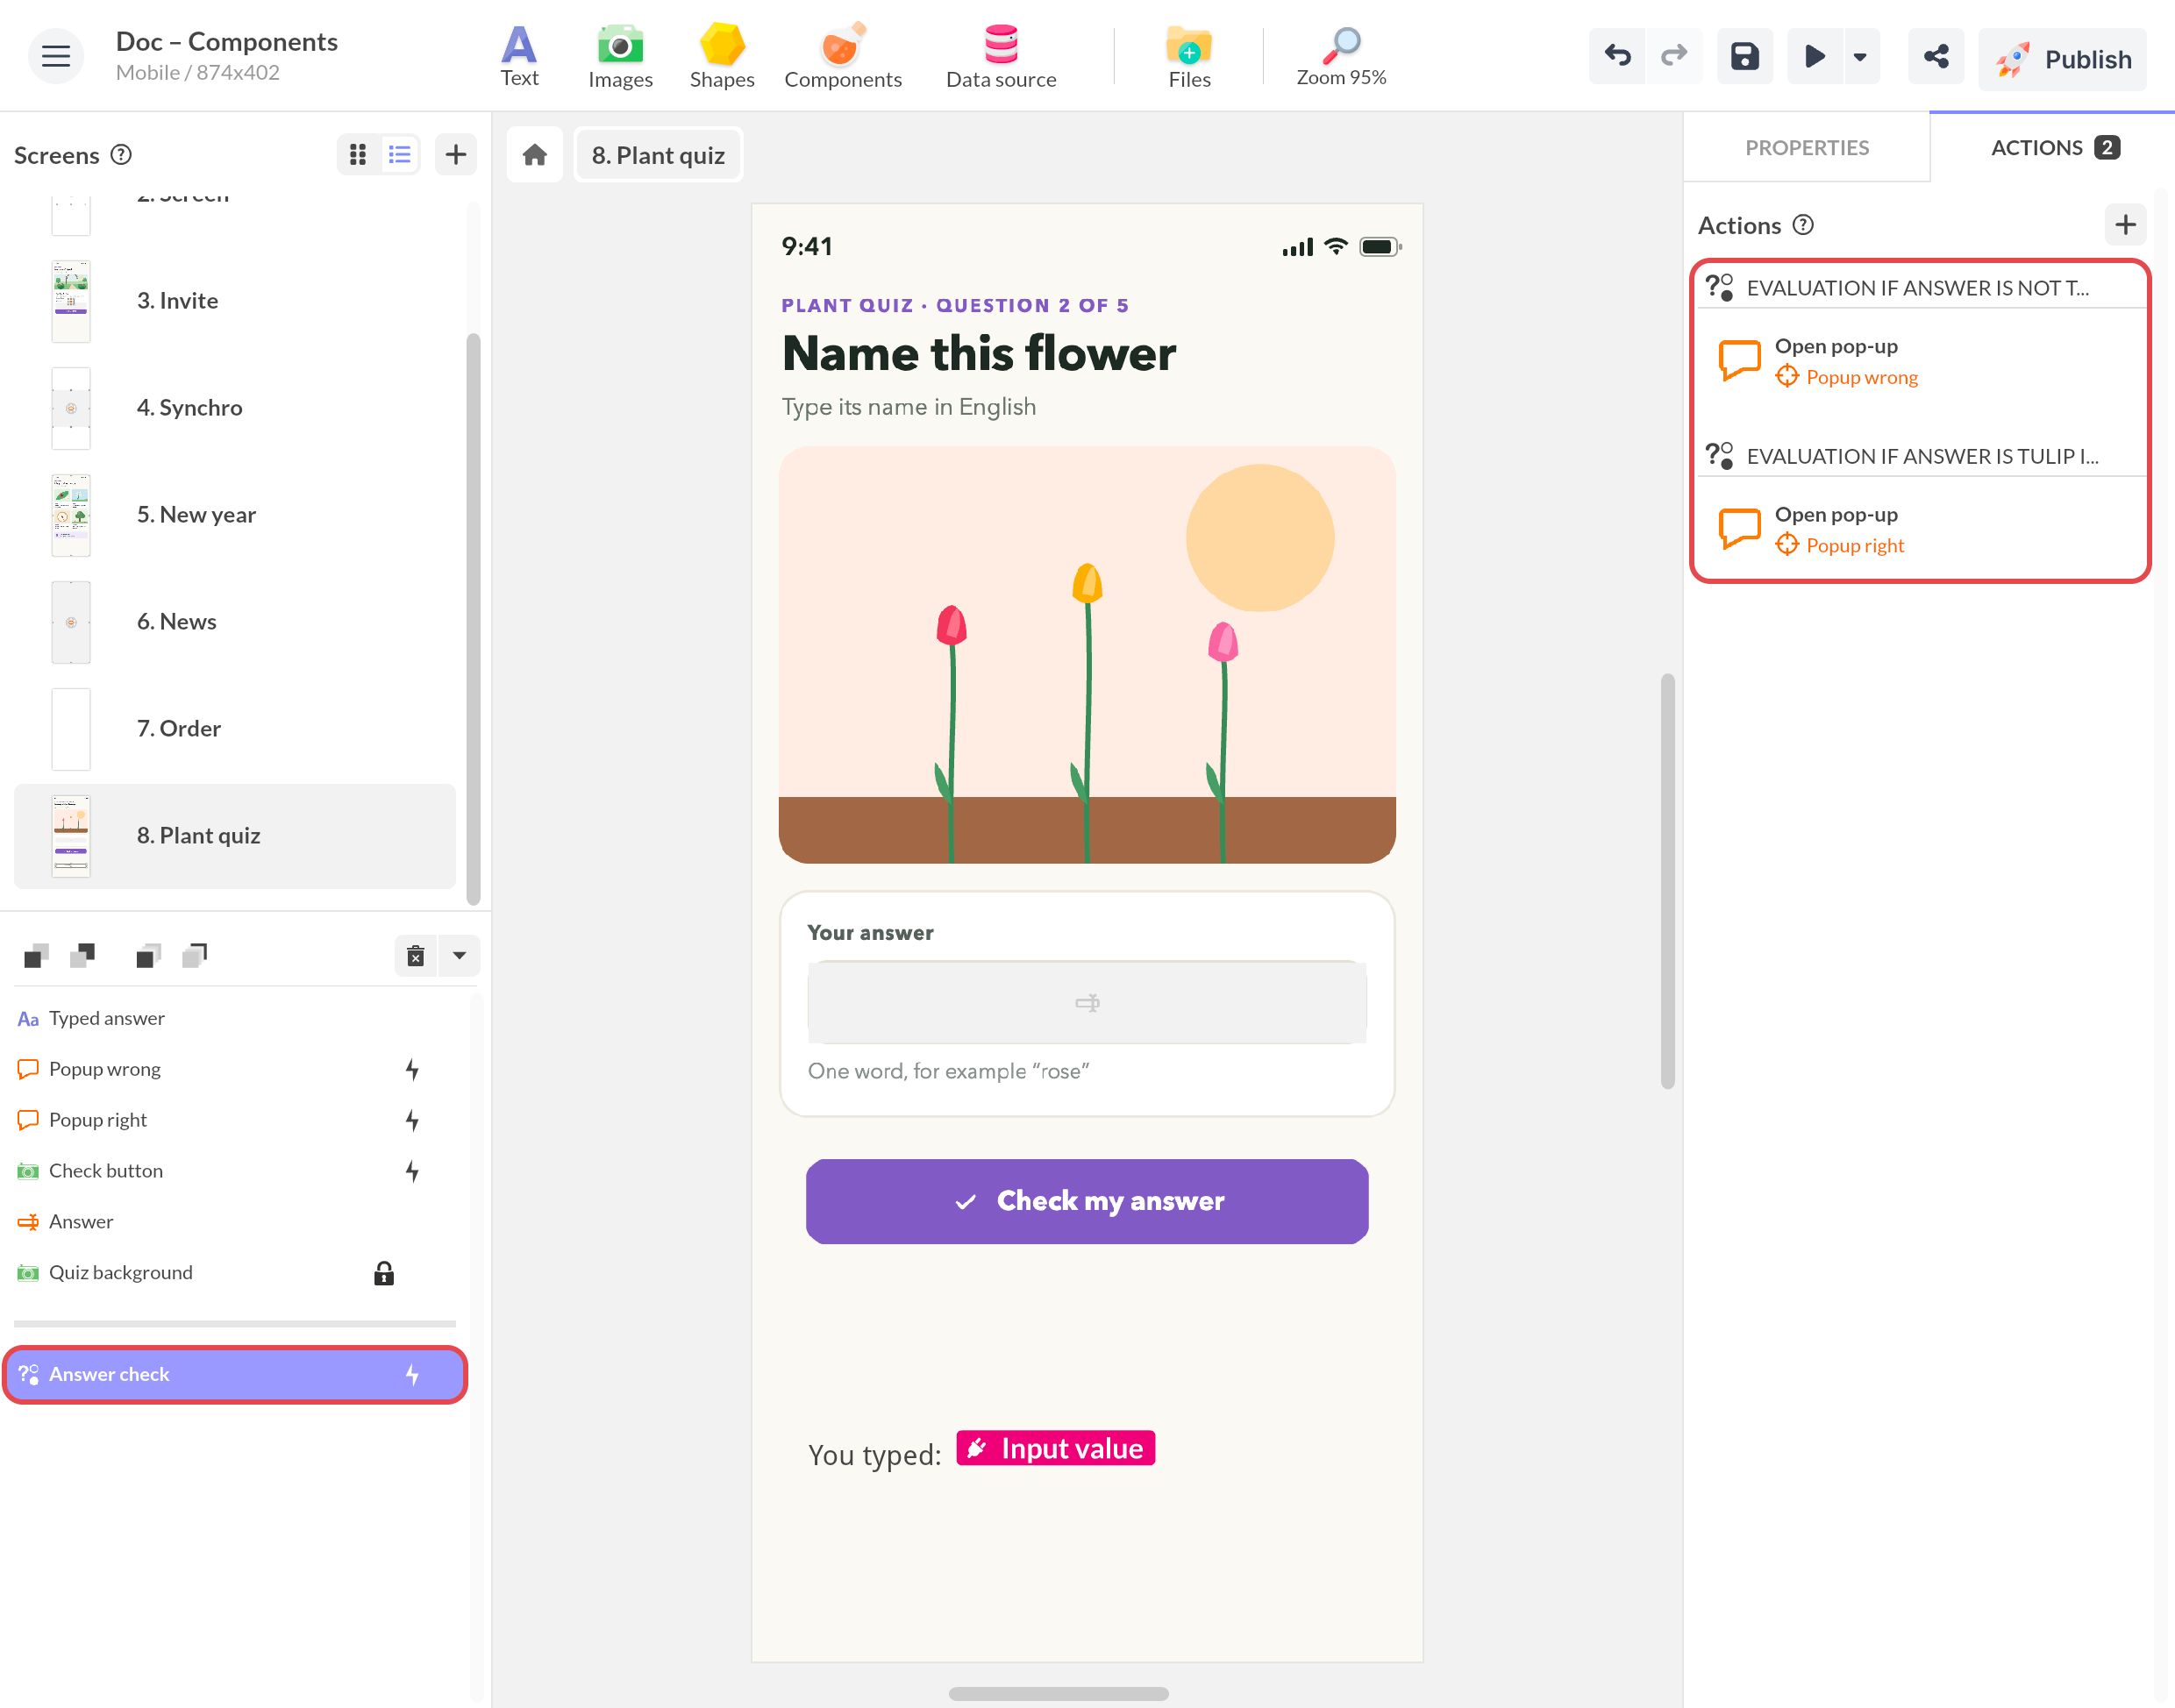
Task: Open help for Screens panel
Action: [121, 154]
